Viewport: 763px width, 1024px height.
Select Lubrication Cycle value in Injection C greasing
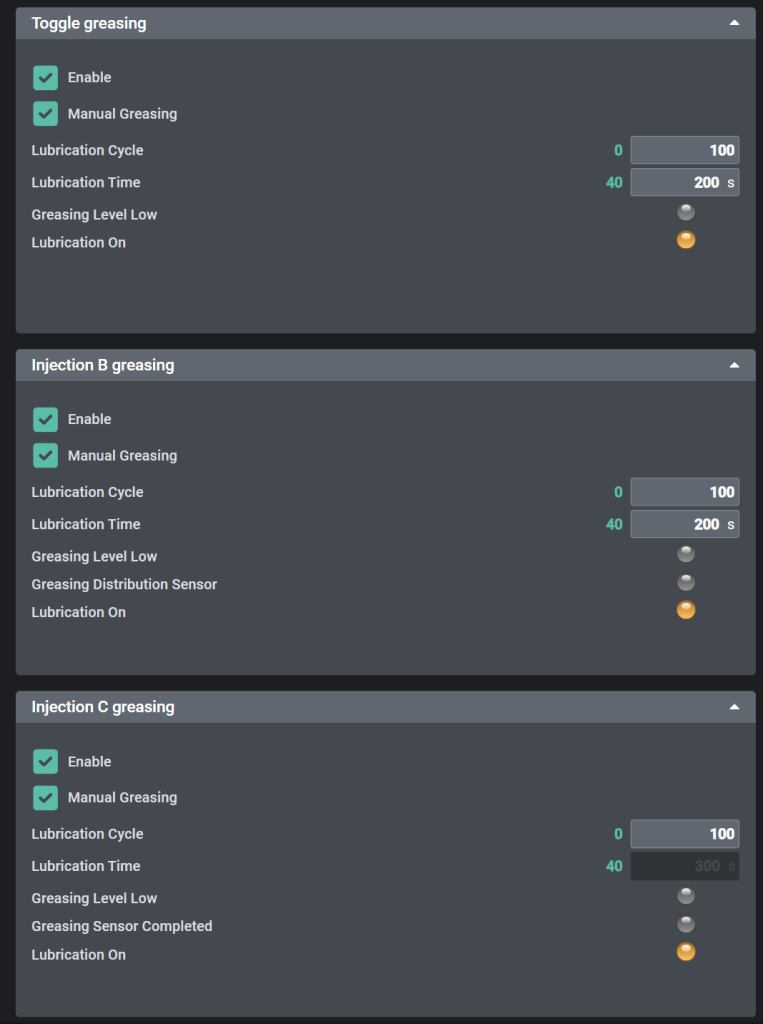pos(684,834)
